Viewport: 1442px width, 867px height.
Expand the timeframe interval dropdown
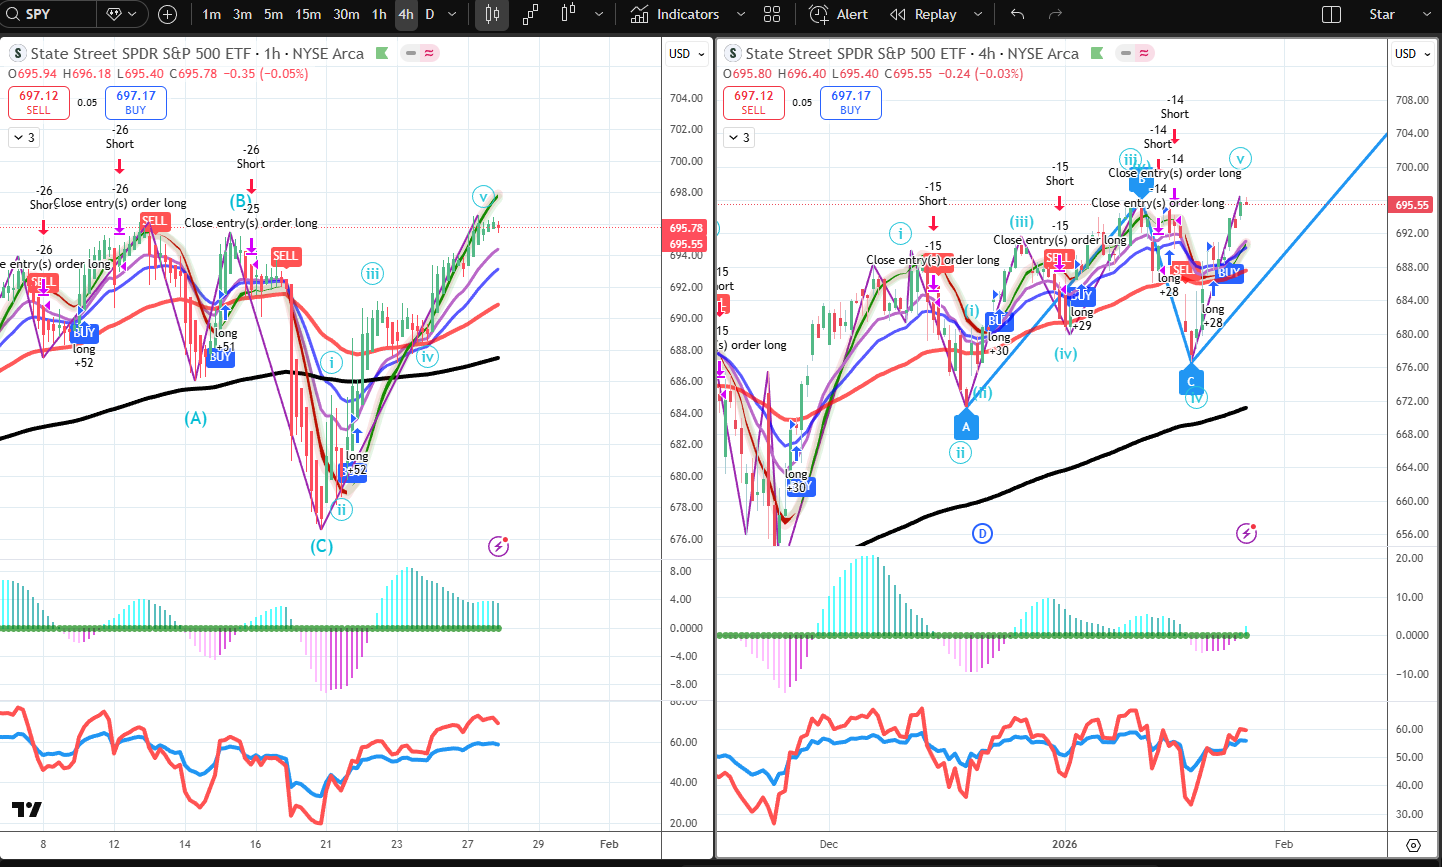pyautogui.click(x=452, y=14)
